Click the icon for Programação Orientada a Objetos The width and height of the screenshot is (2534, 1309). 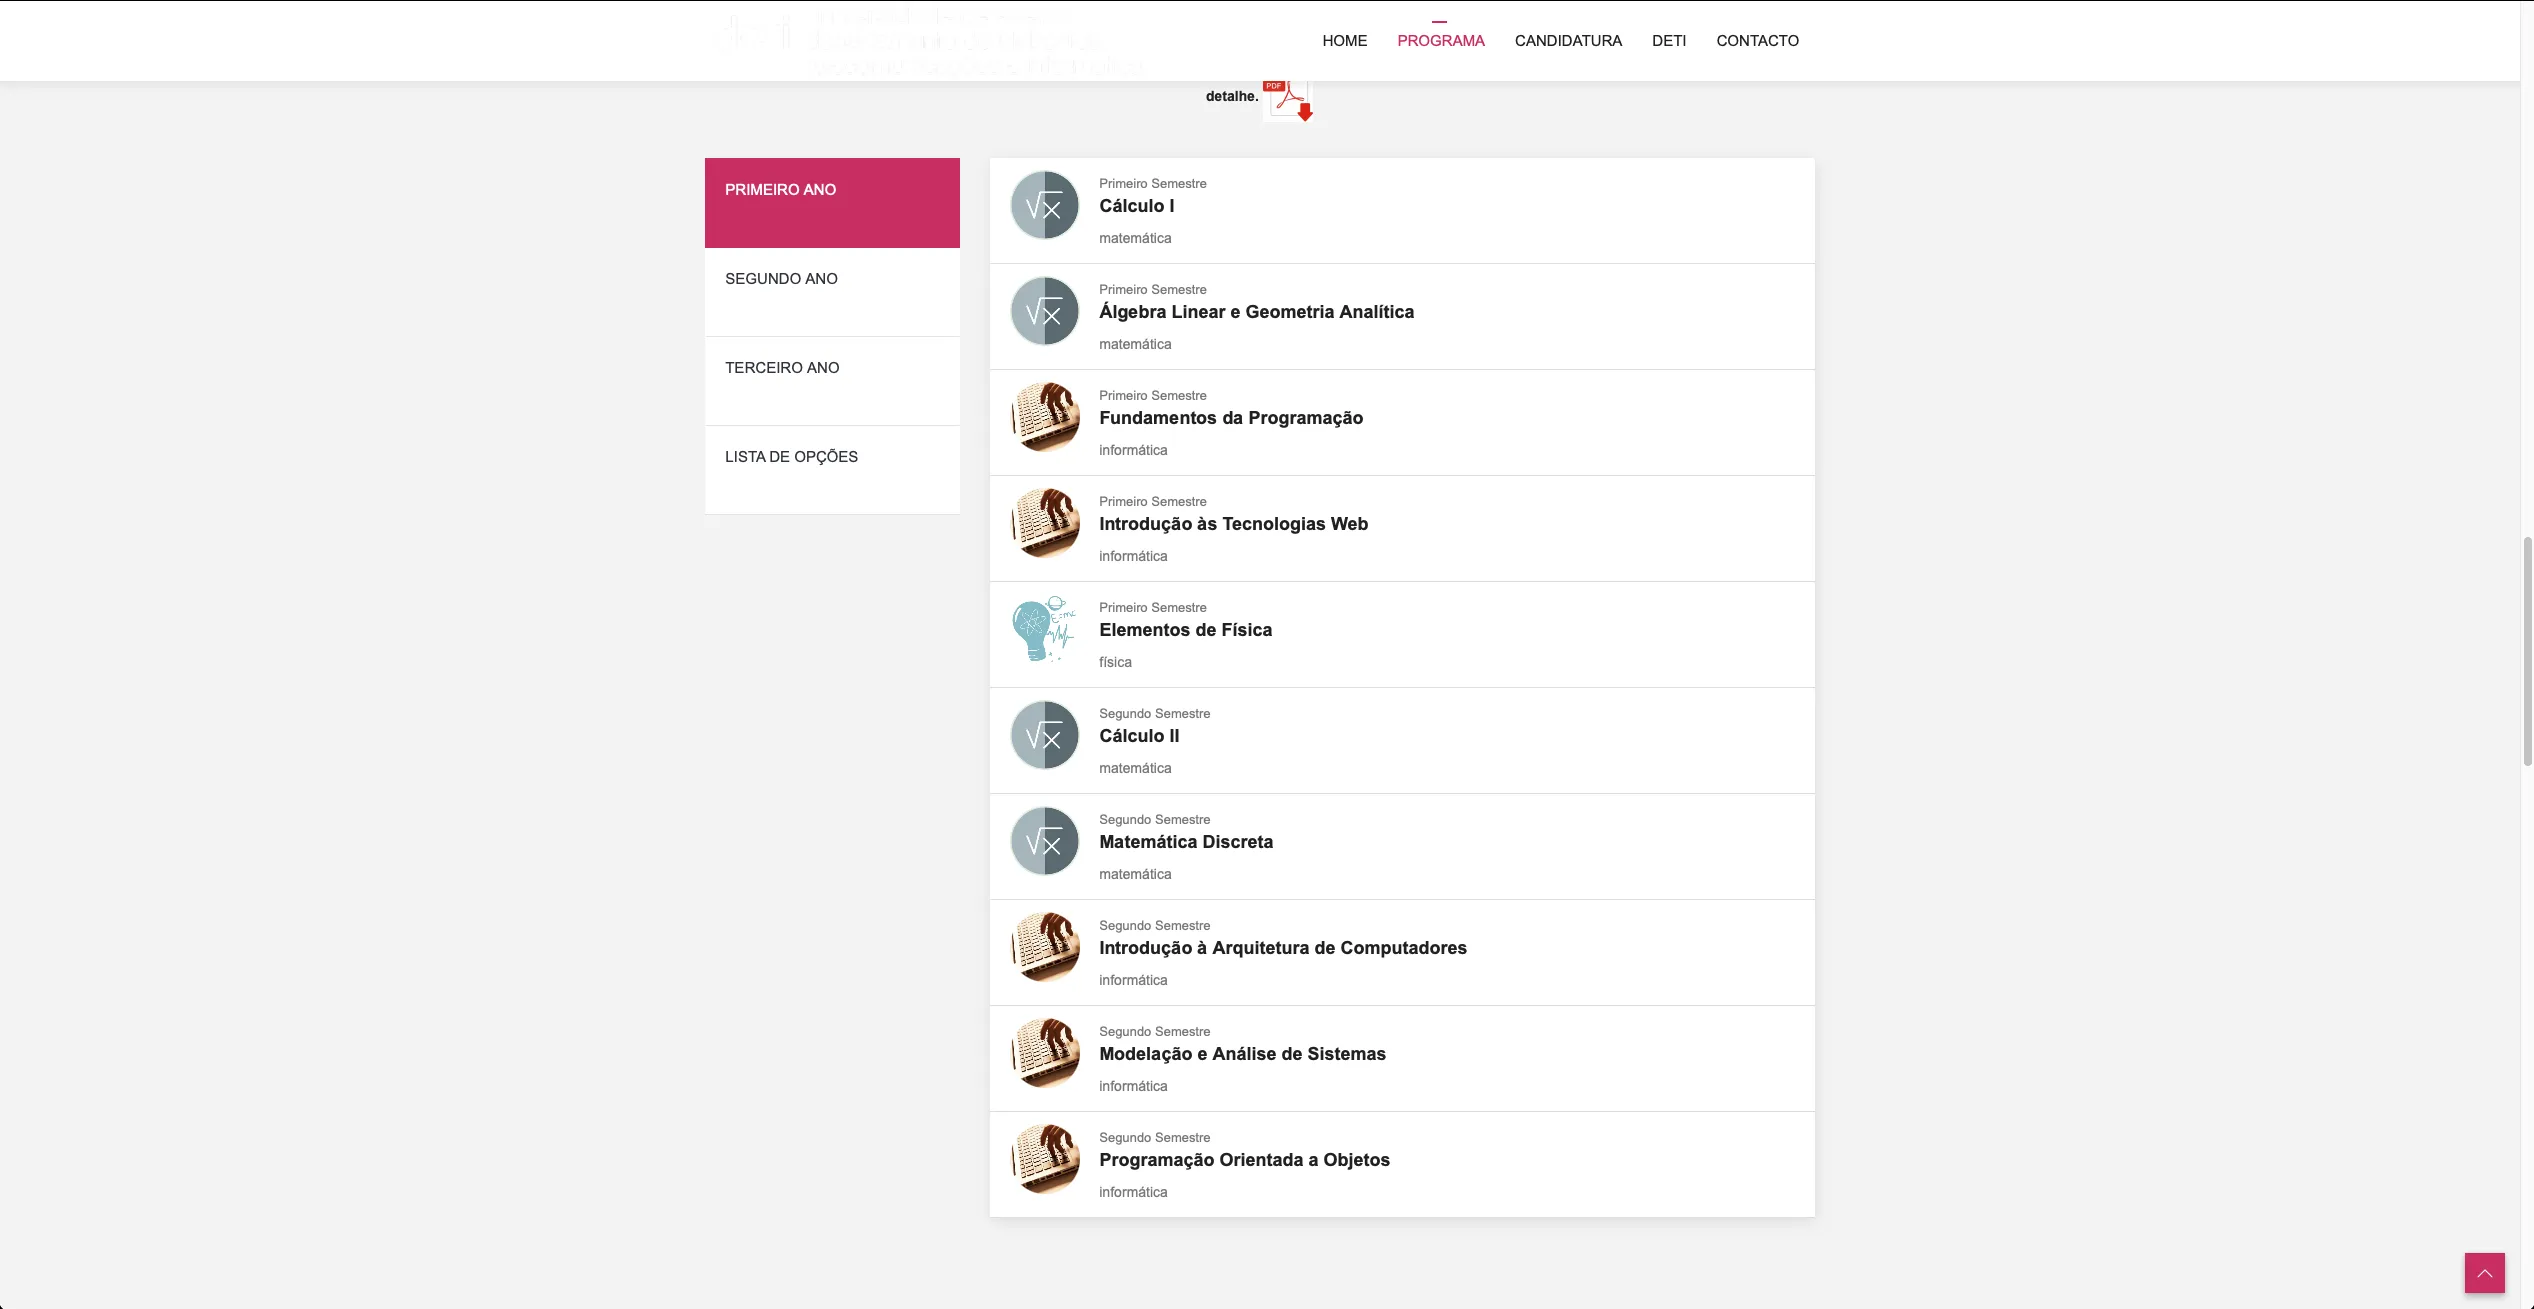[x=1045, y=1159]
